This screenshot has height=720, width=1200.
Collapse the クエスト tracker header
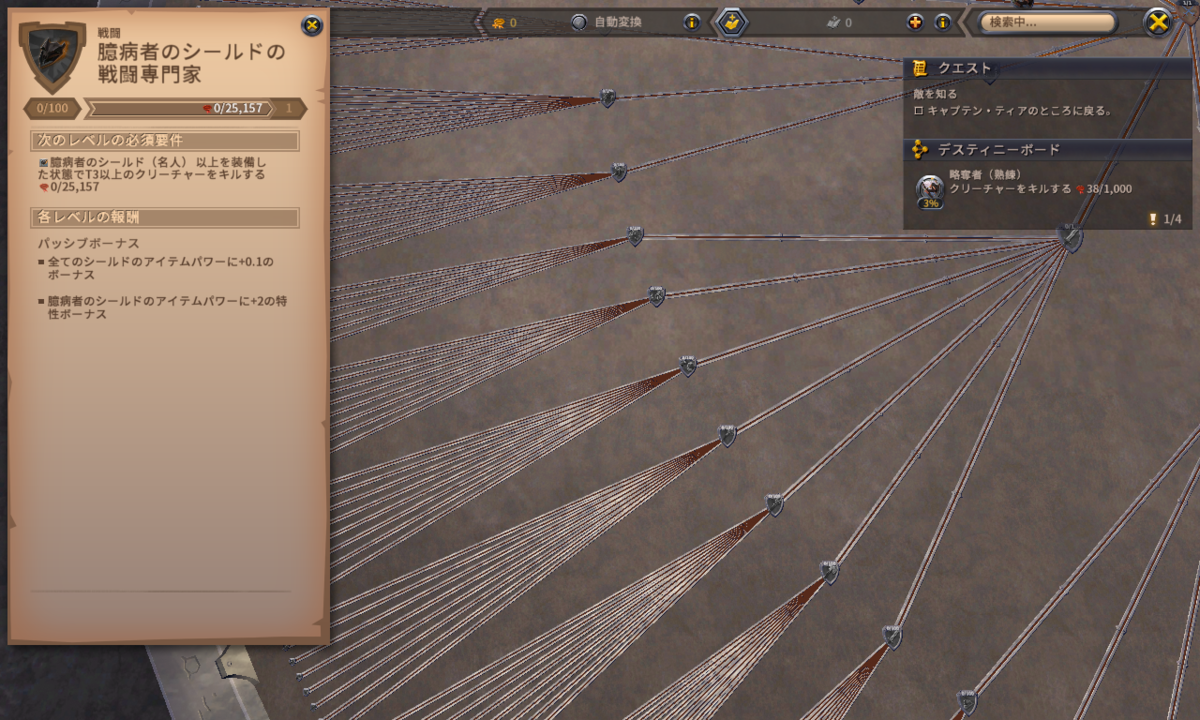pyautogui.click(x=1047, y=68)
